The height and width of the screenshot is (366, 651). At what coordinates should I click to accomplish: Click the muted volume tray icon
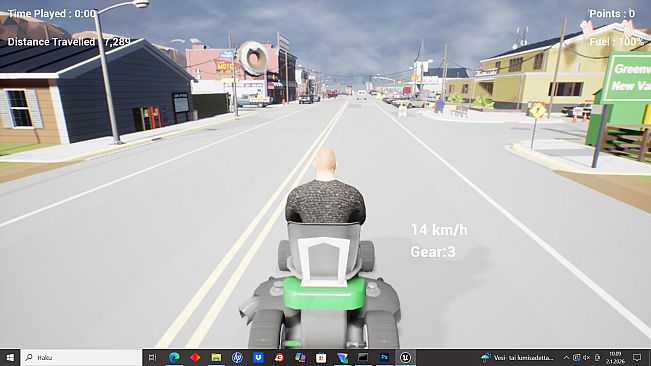click(587, 357)
